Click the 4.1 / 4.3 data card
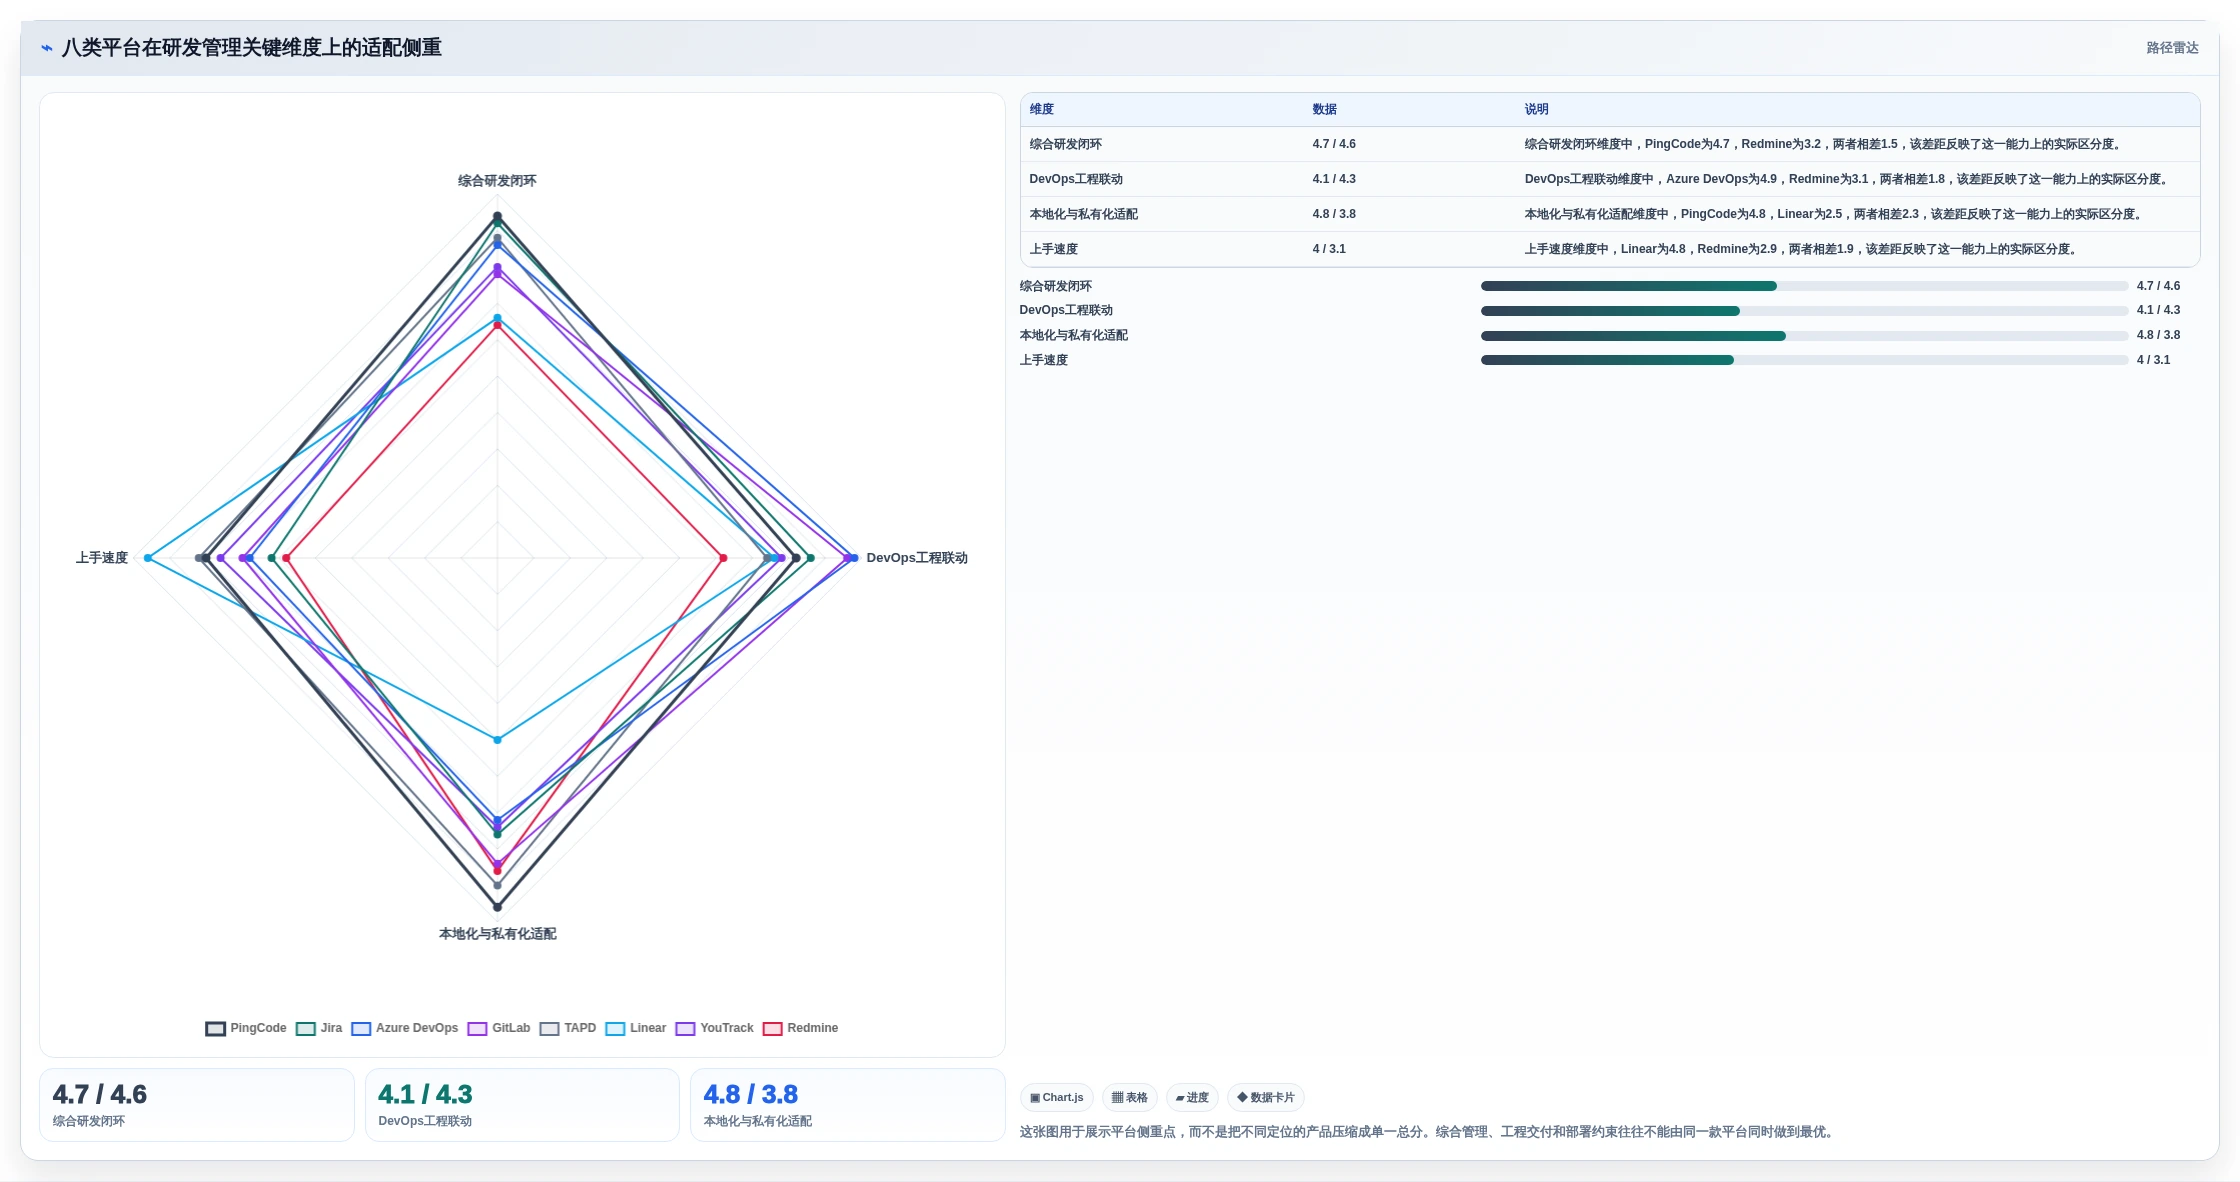Image resolution: width=2240 pixels, height=1182 pixels. coord(522,1105)
